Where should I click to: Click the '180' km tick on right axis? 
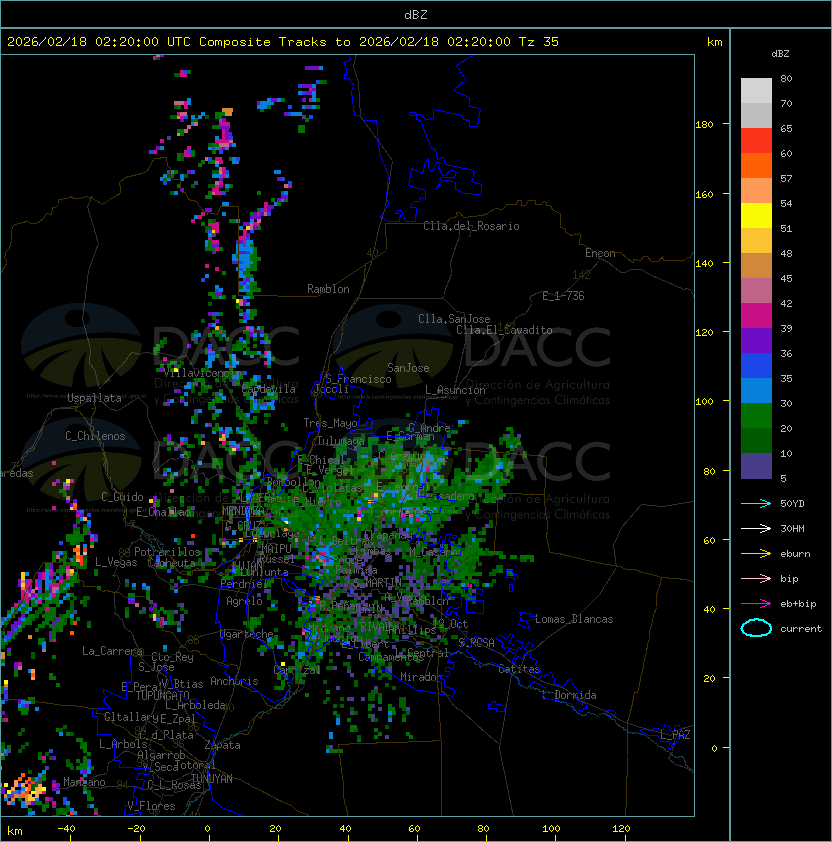(704, 125)
